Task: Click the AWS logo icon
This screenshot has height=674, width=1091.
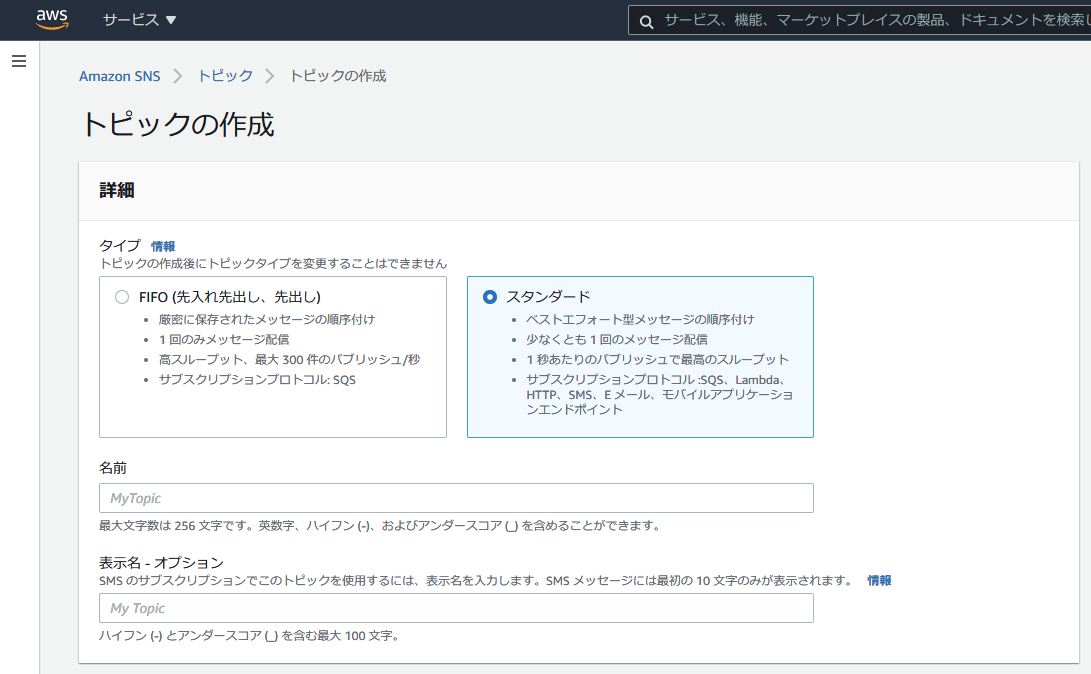Action: (52, 19)
